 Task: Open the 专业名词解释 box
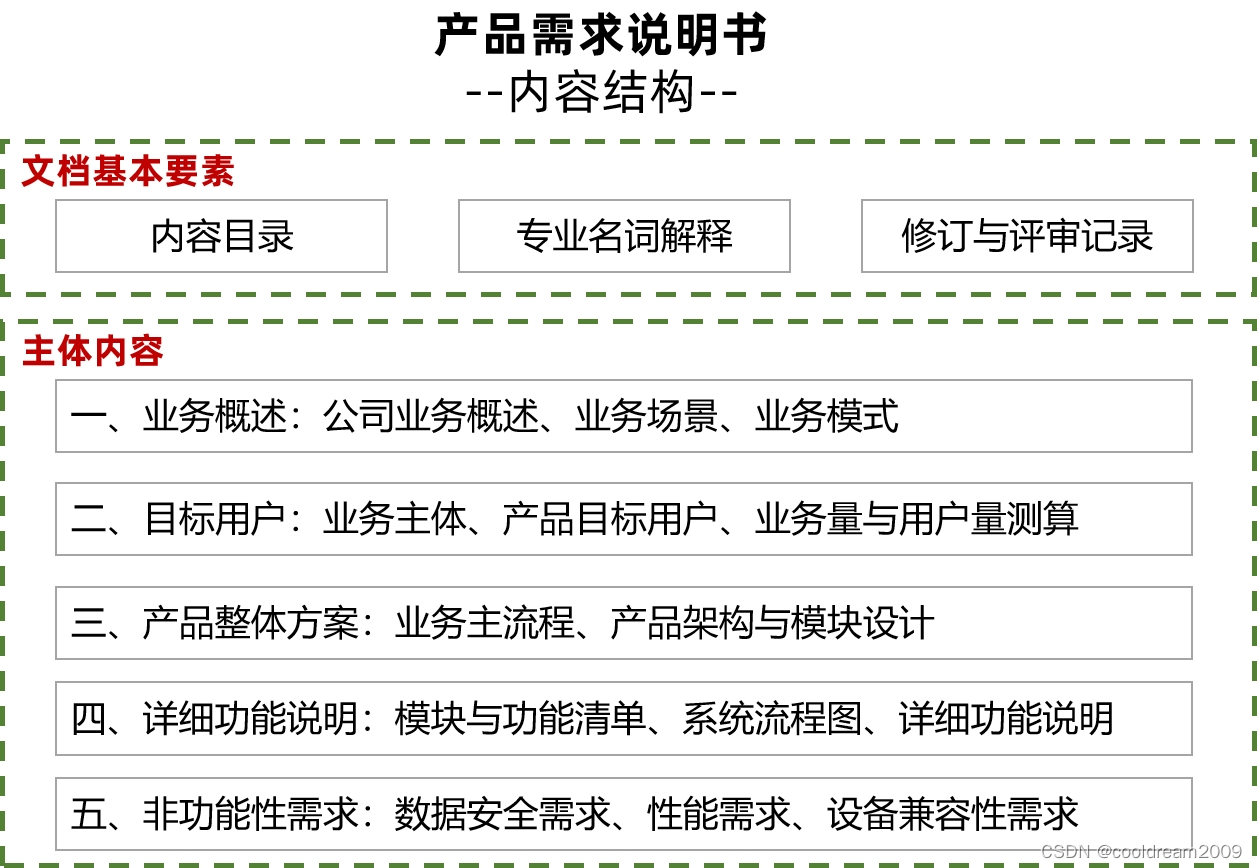pyautogui.click(x=624, y=236)
